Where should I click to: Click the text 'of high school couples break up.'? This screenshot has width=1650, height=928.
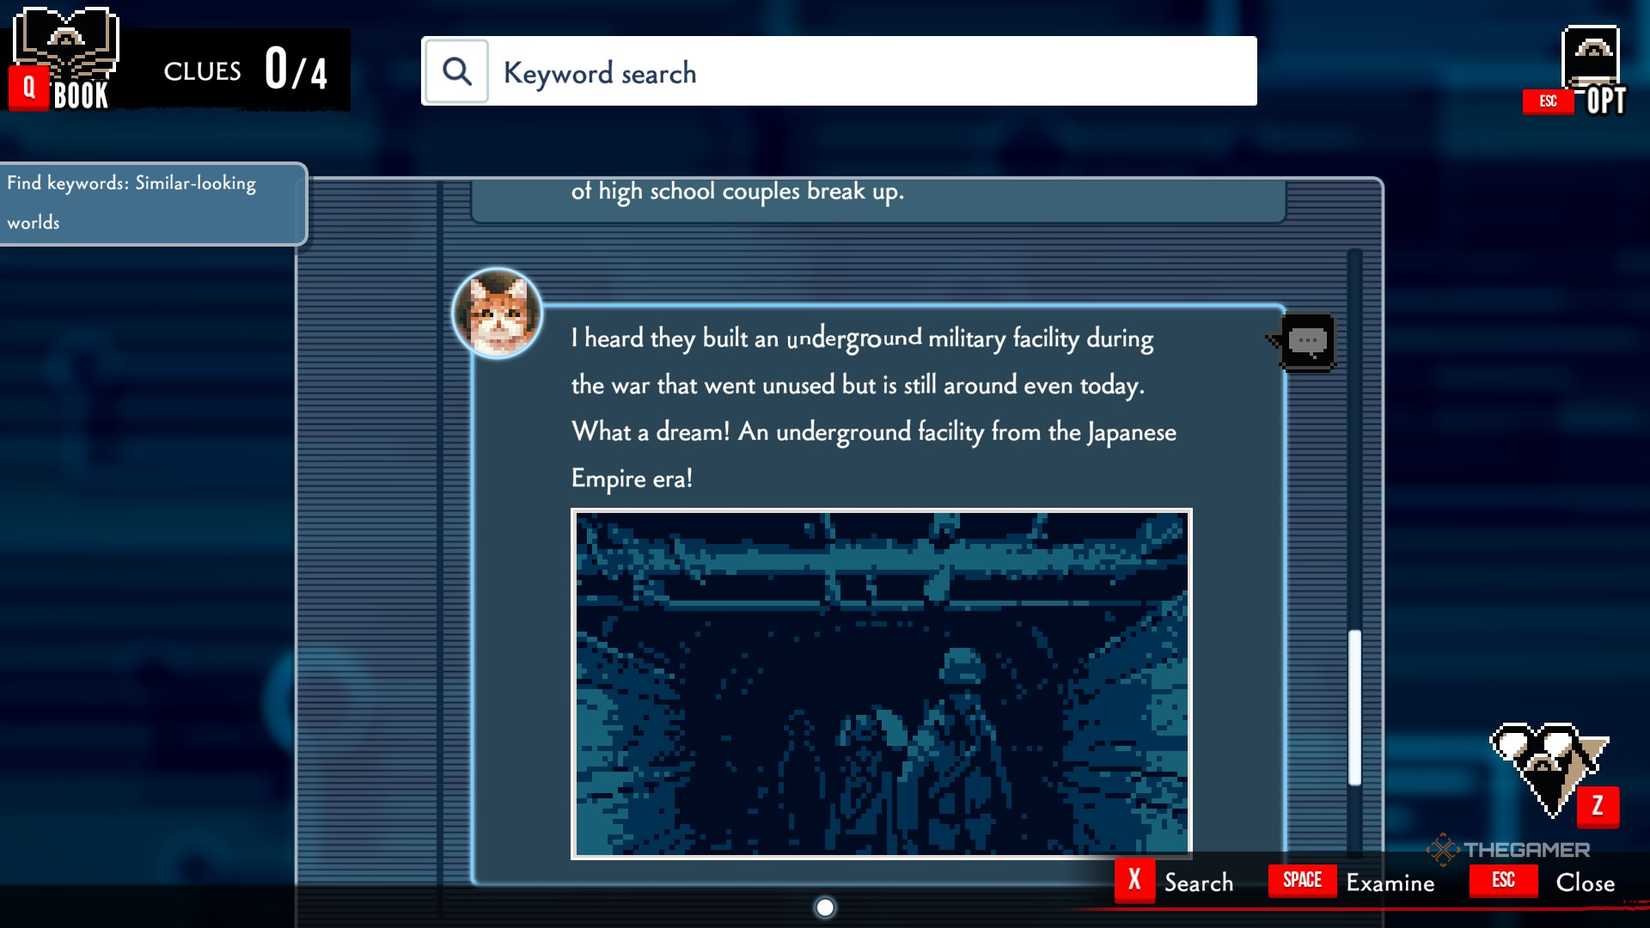[x=737, y=191]
